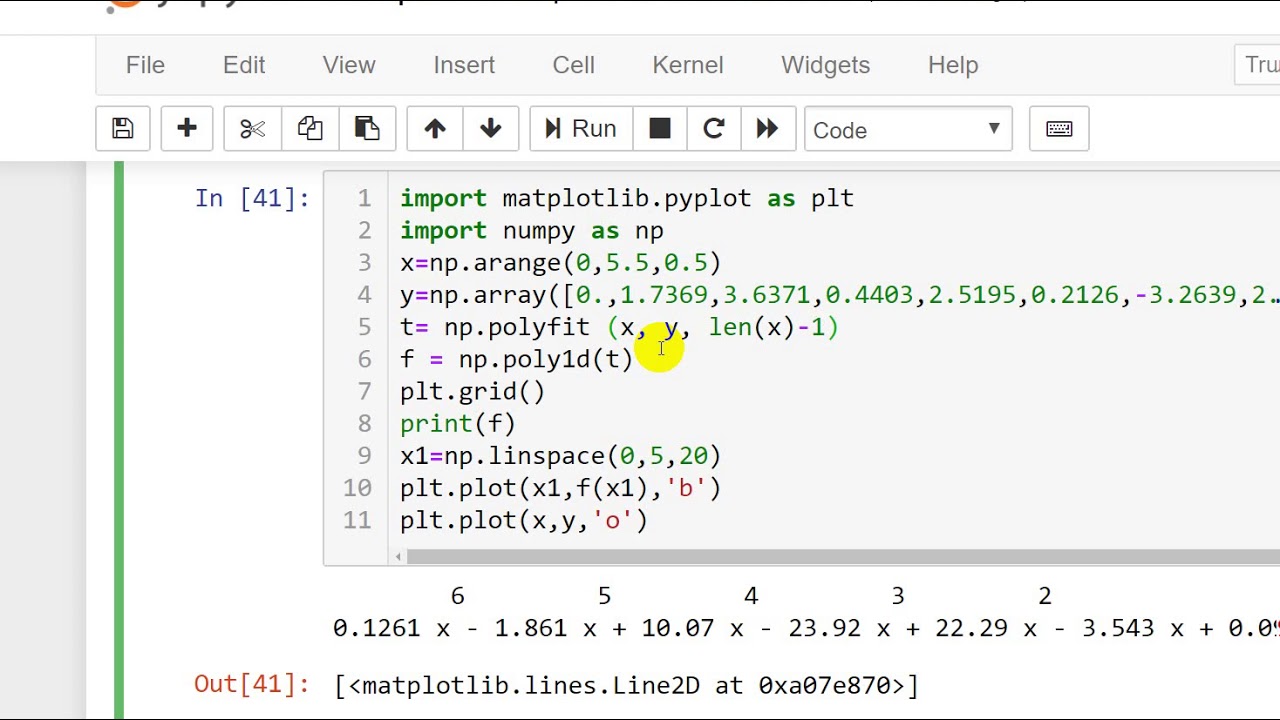Open the Edit menu

(244, 65)
